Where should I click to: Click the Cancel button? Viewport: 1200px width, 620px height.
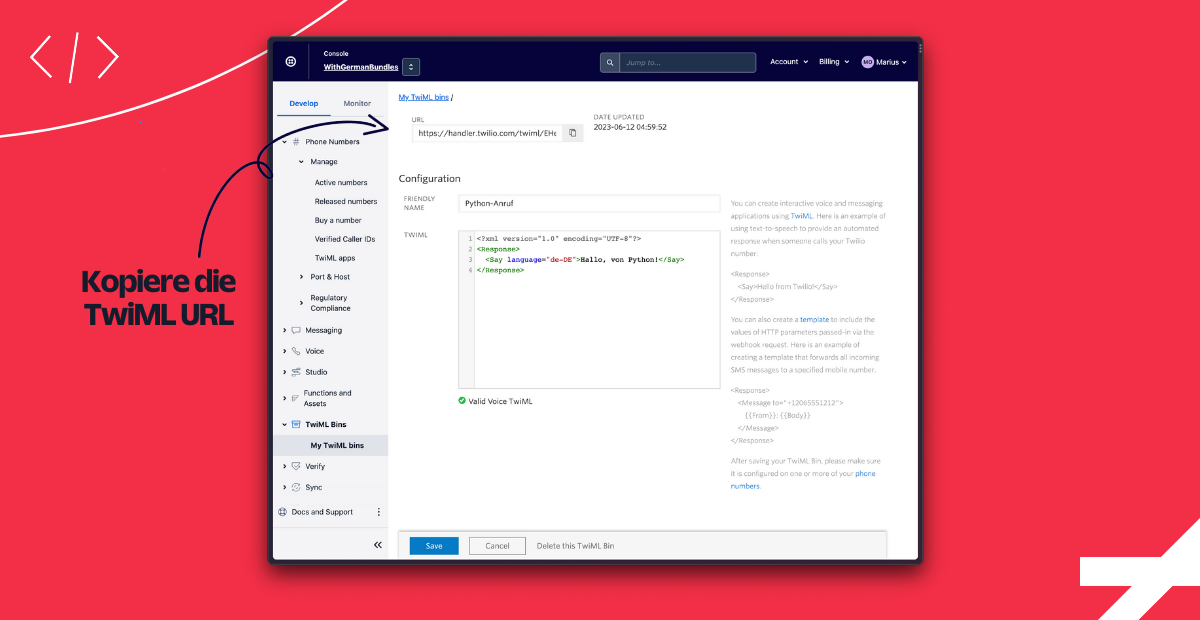click(497, 546)
